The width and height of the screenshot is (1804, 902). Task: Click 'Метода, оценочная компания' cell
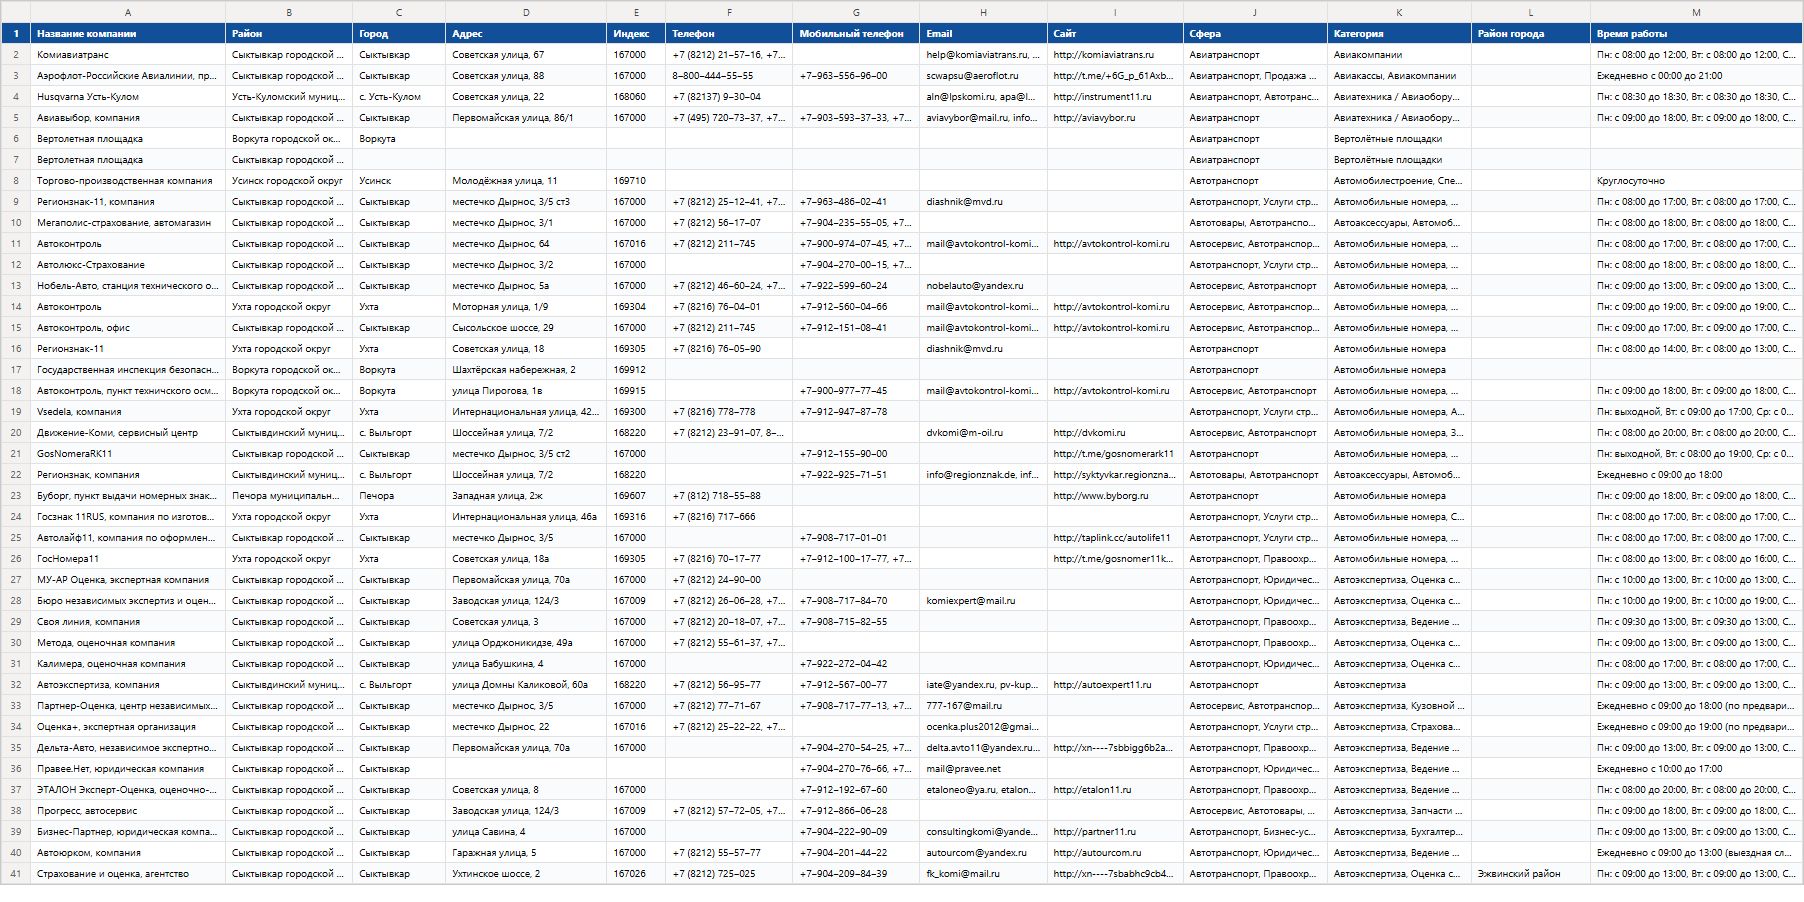128,643
